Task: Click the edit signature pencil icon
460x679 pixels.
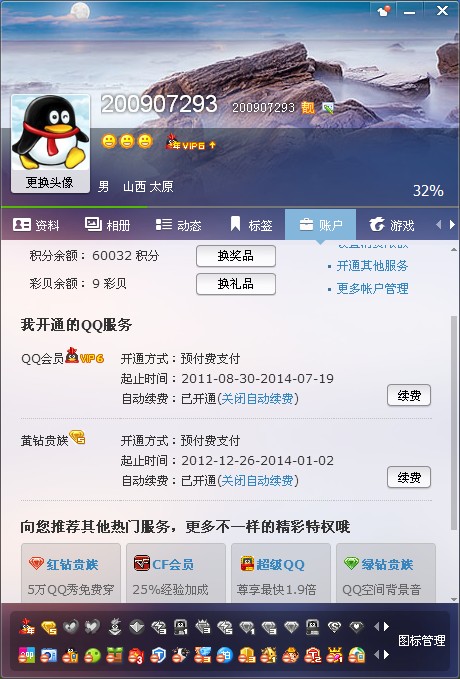Action: pos(328,108)
